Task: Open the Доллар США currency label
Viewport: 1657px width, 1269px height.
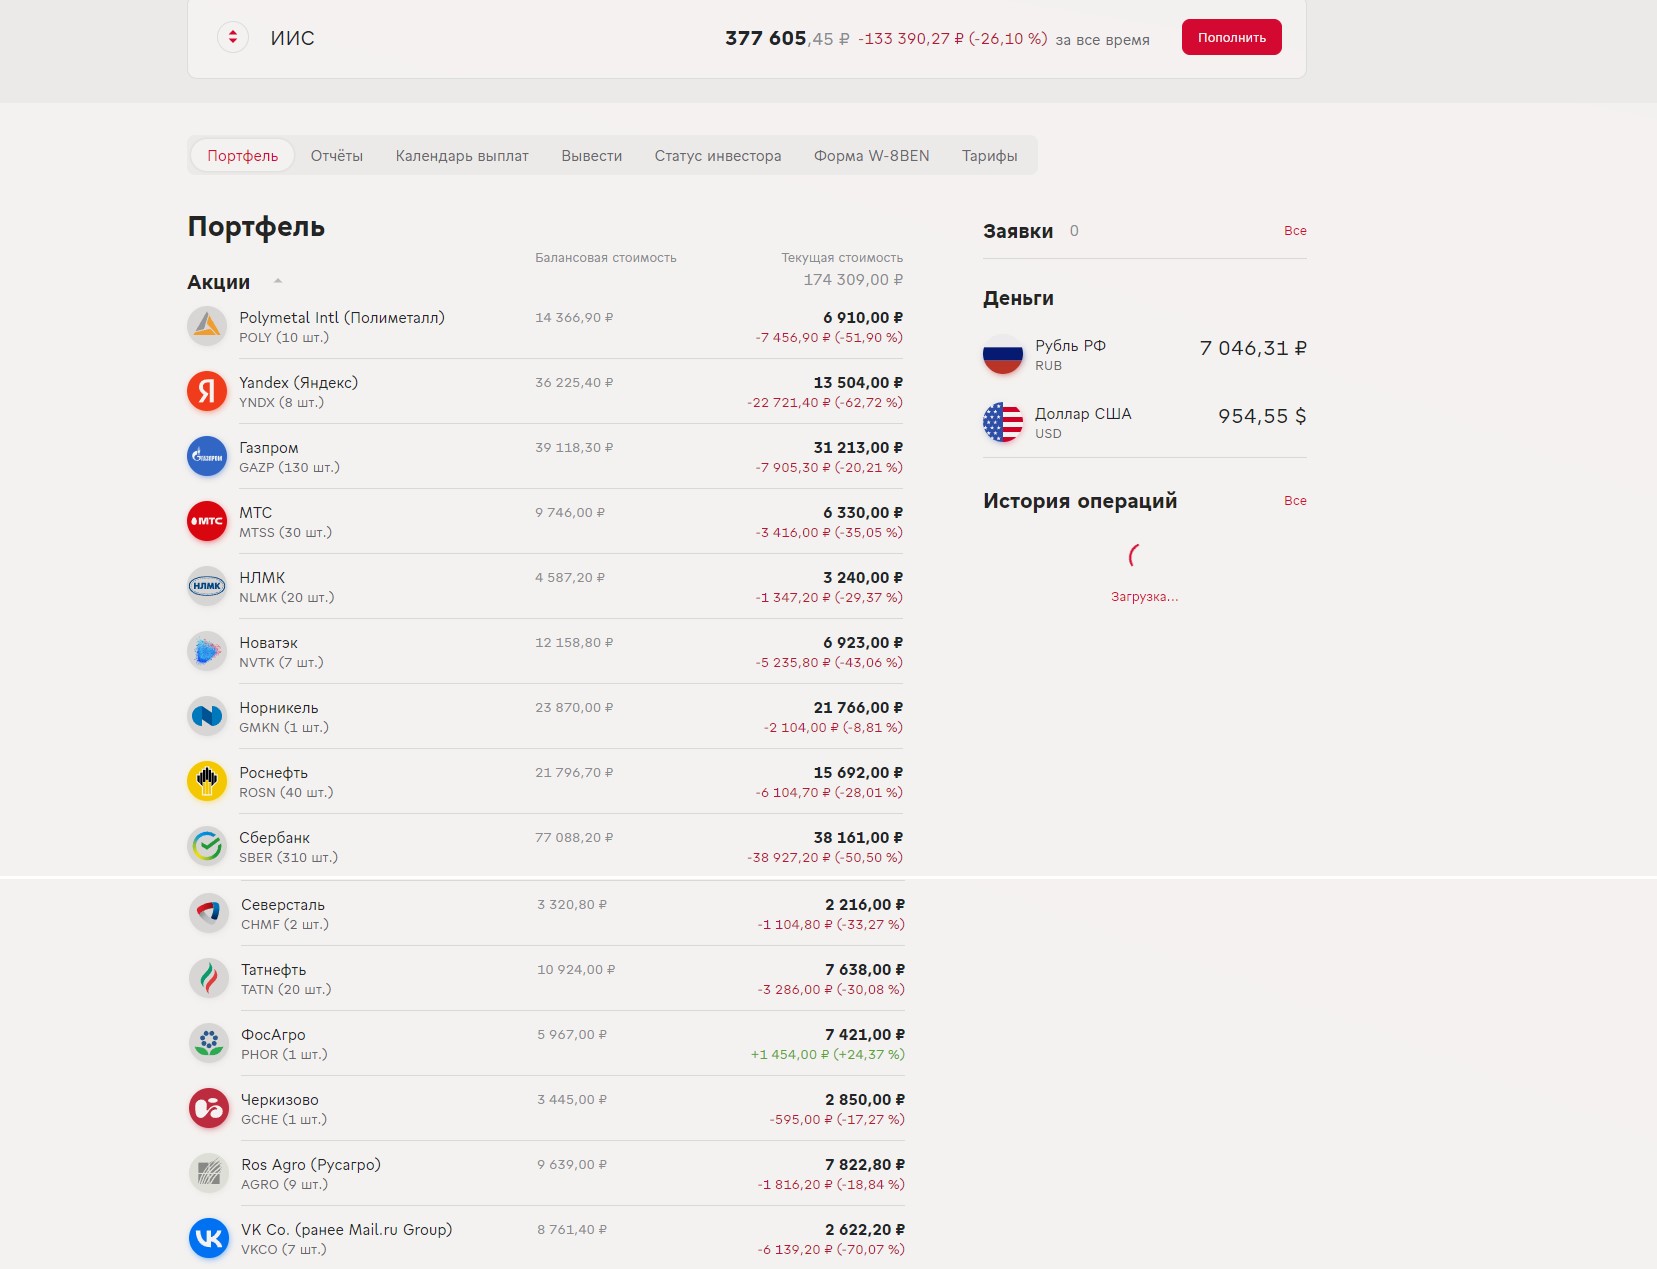Action: click(x=1083, y=414)
